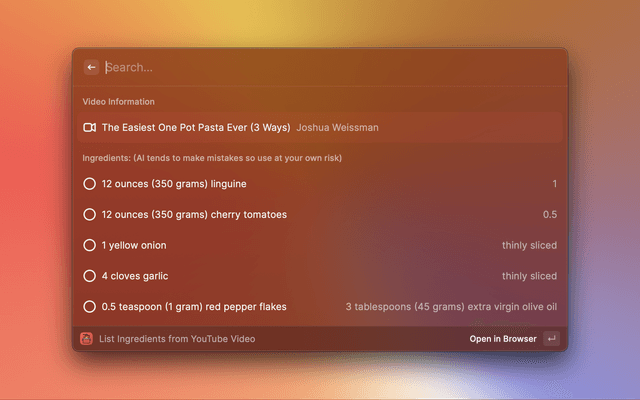
Task: Click the circle icon beside cherry tomatoes
Action: (89, 215)
